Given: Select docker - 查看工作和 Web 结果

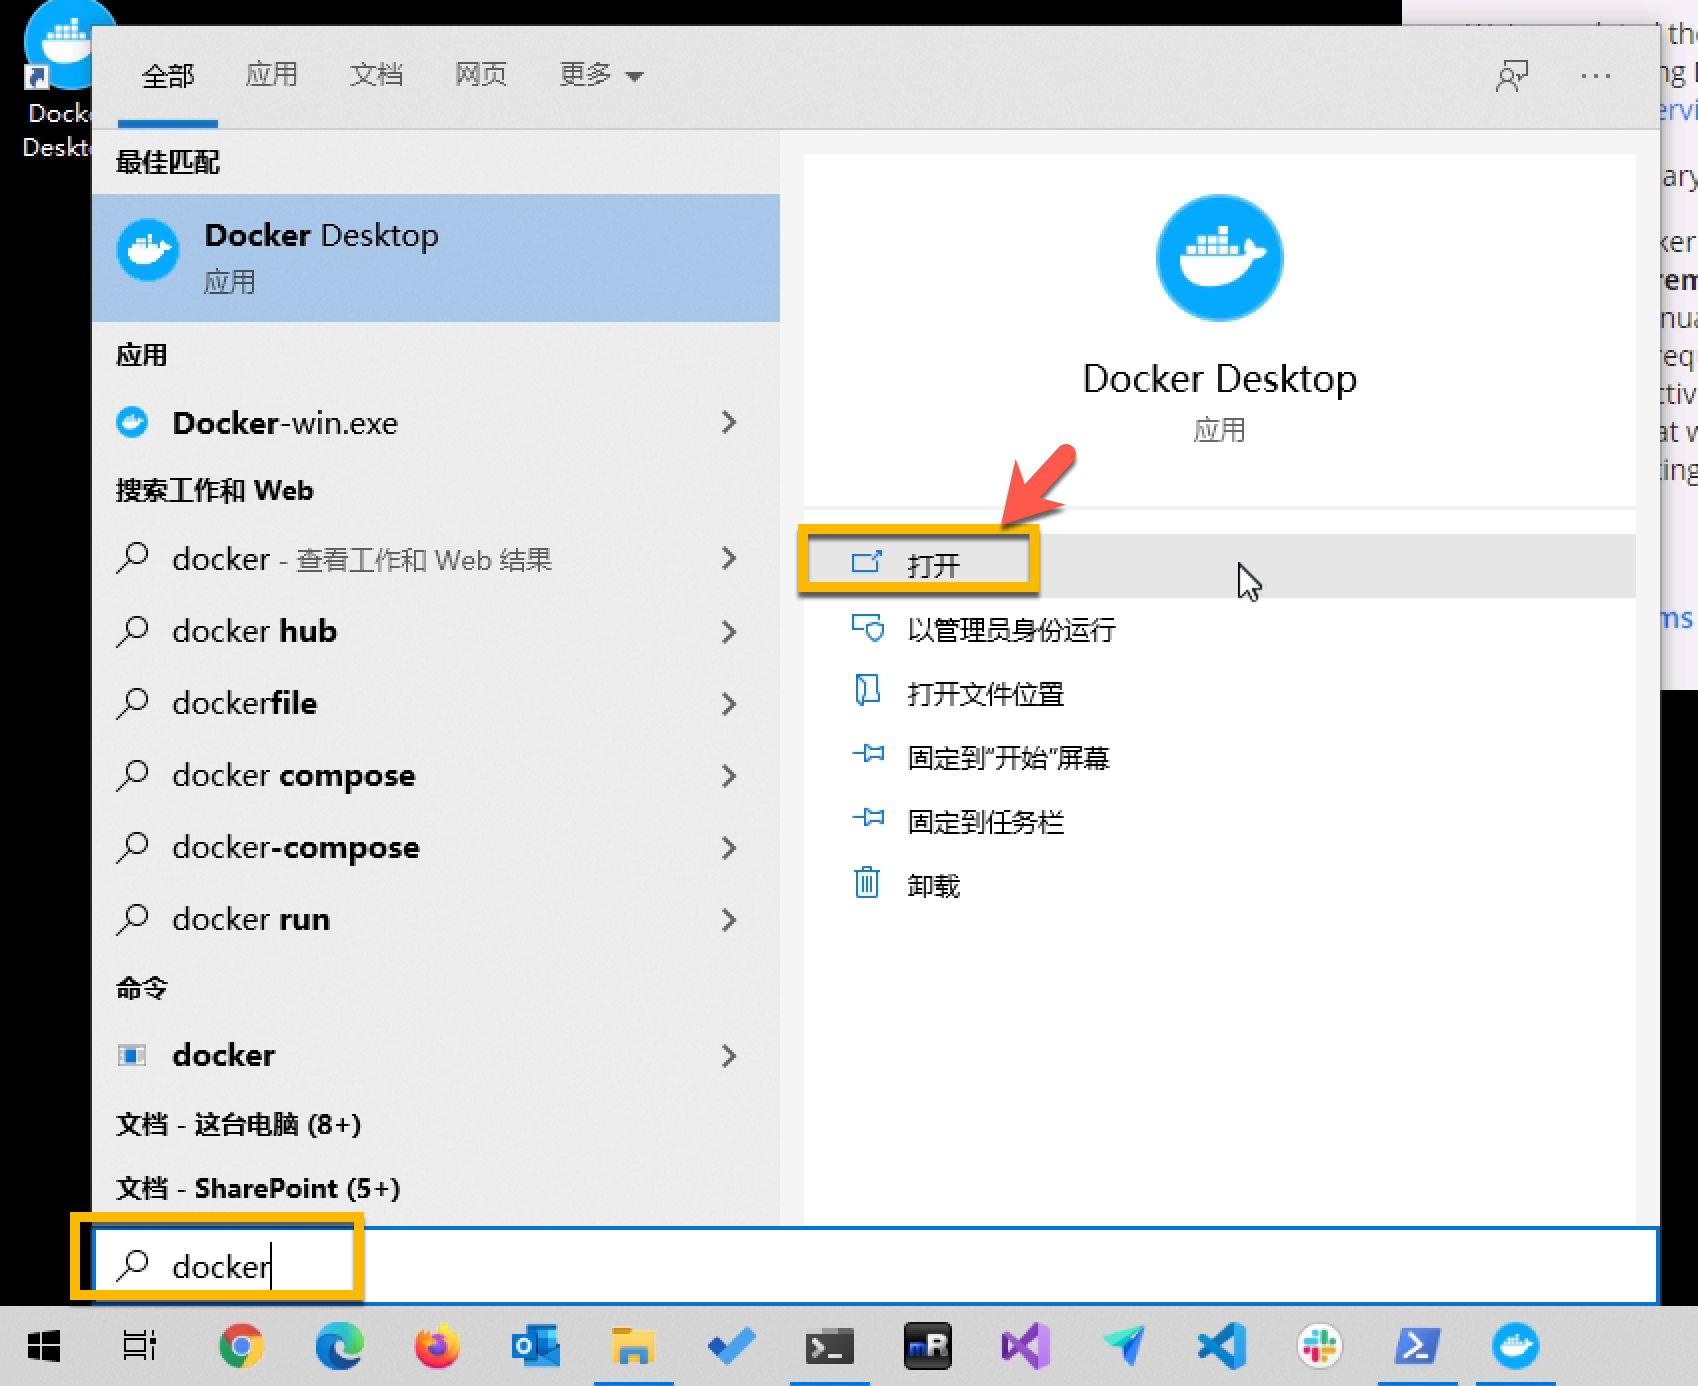Looking at the screenshot, I should point(436,559).
